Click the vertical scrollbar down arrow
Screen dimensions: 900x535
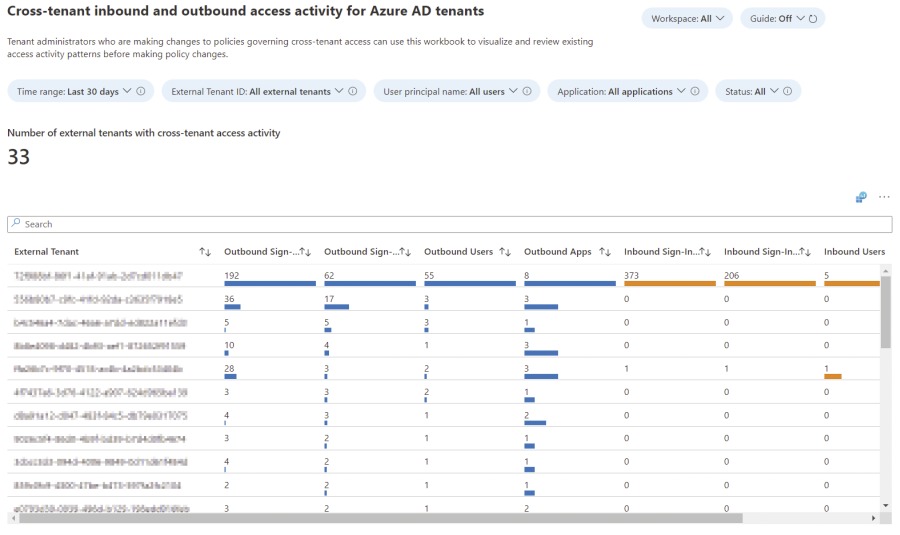[886, 506]
